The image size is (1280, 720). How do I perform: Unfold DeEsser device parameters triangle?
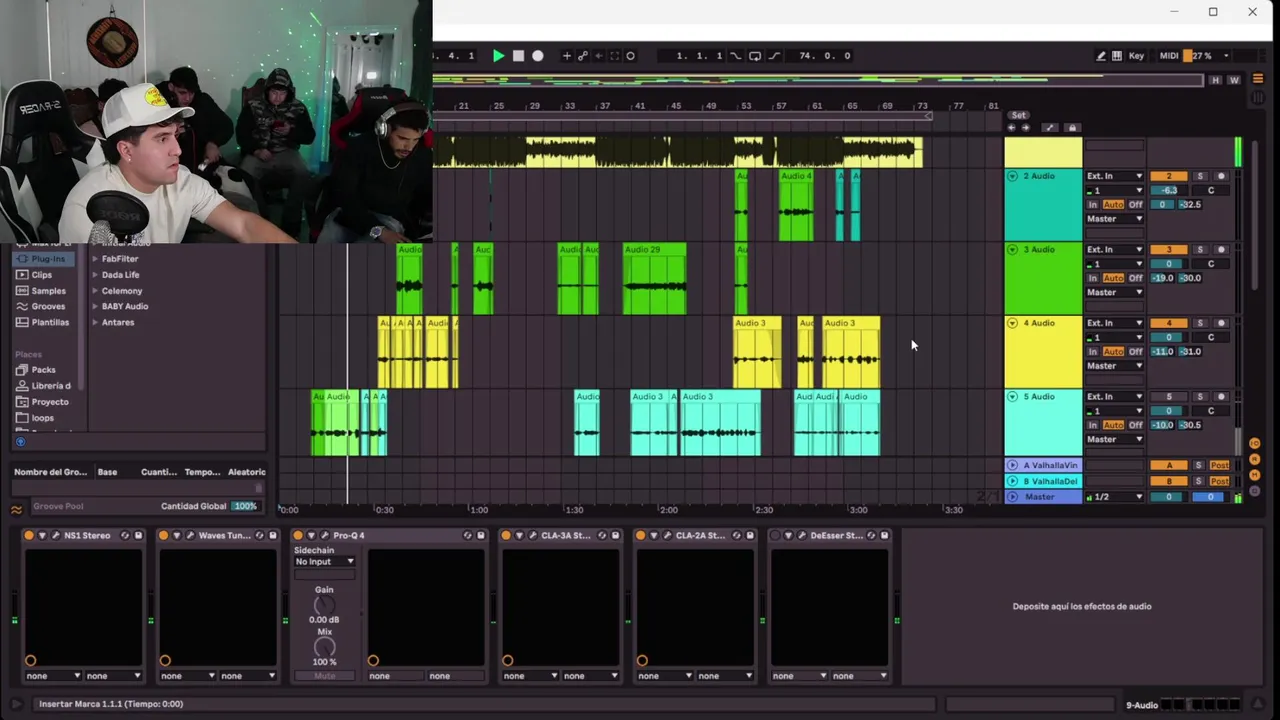(788, 536)
